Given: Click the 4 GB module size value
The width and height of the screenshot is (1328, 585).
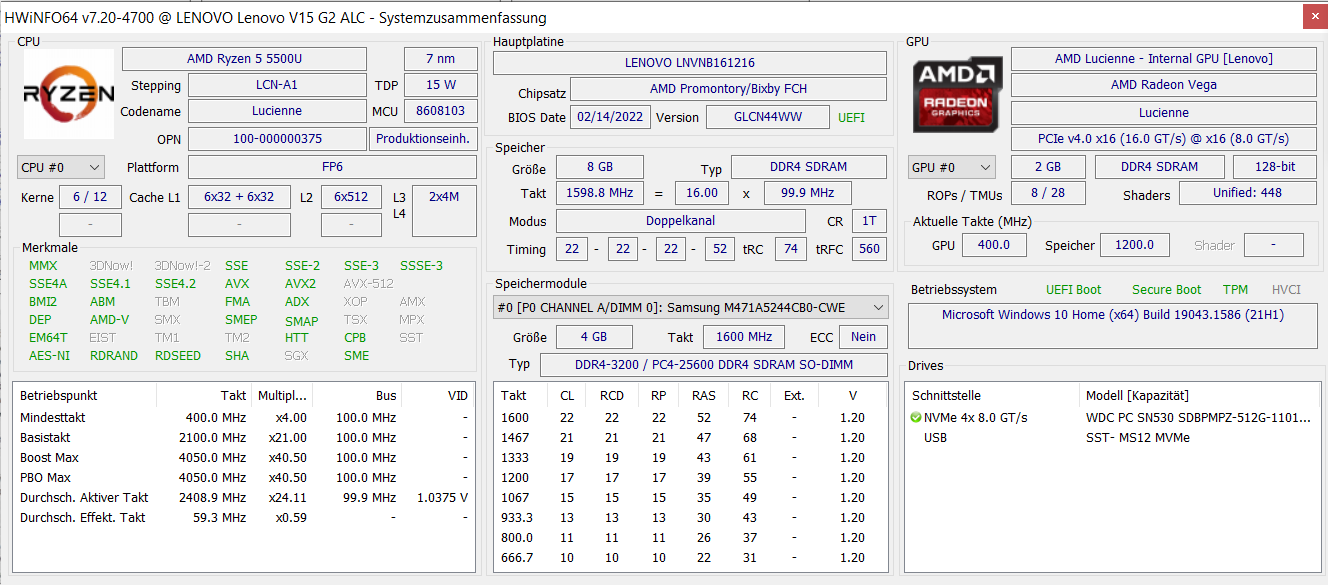Looking at the screenshot, I should pos(594,337).
